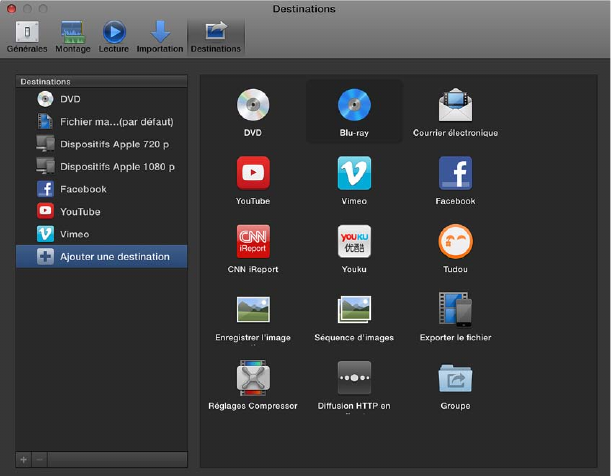611x476 pixels.
Task: Choose Dispositifs Apple 1080 p destination
Action: 101,167
